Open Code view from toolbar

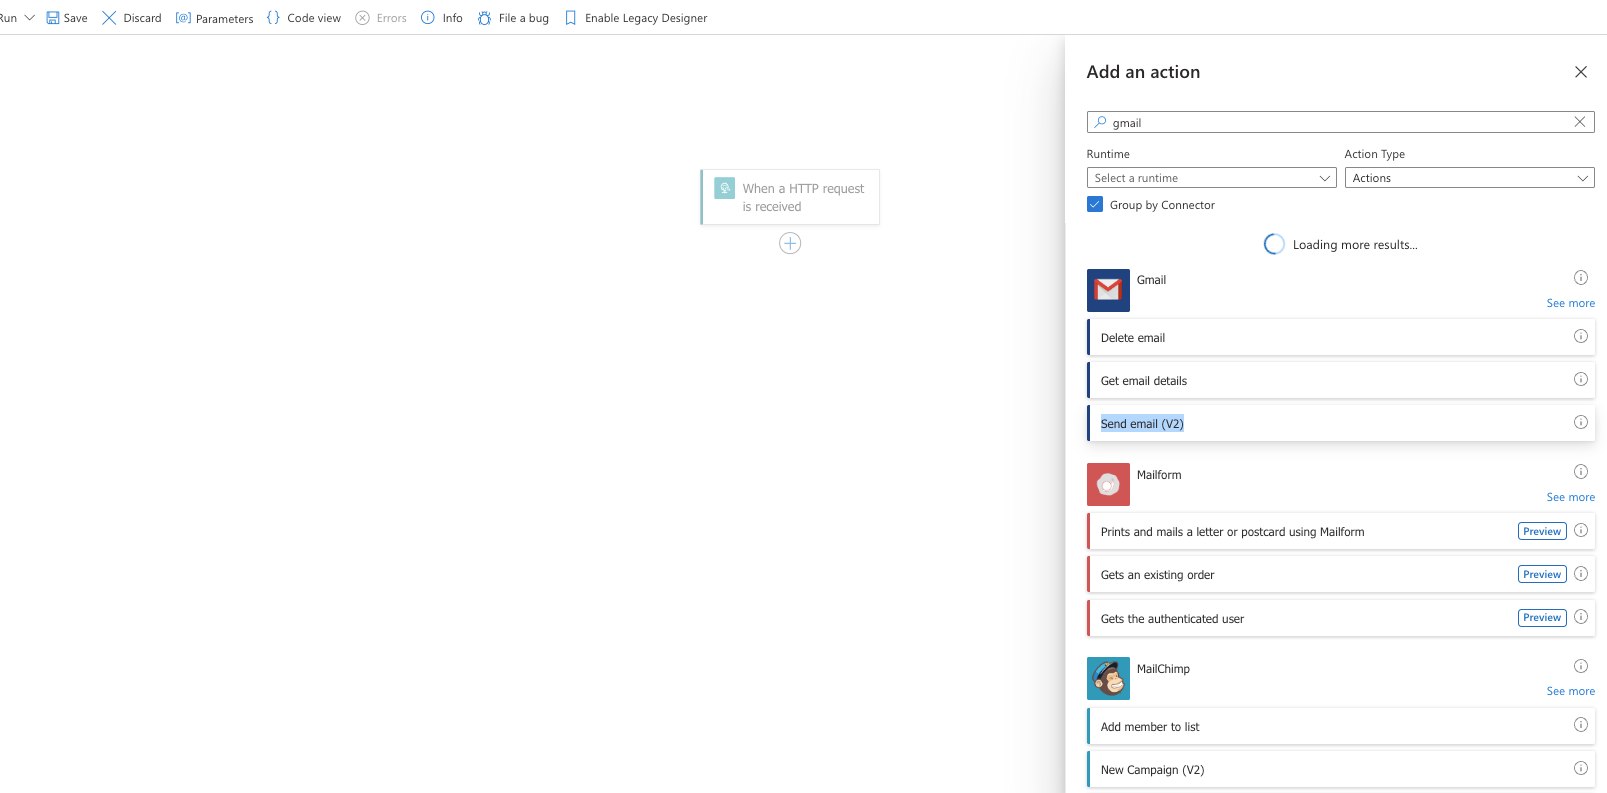(x=304, y=18)
